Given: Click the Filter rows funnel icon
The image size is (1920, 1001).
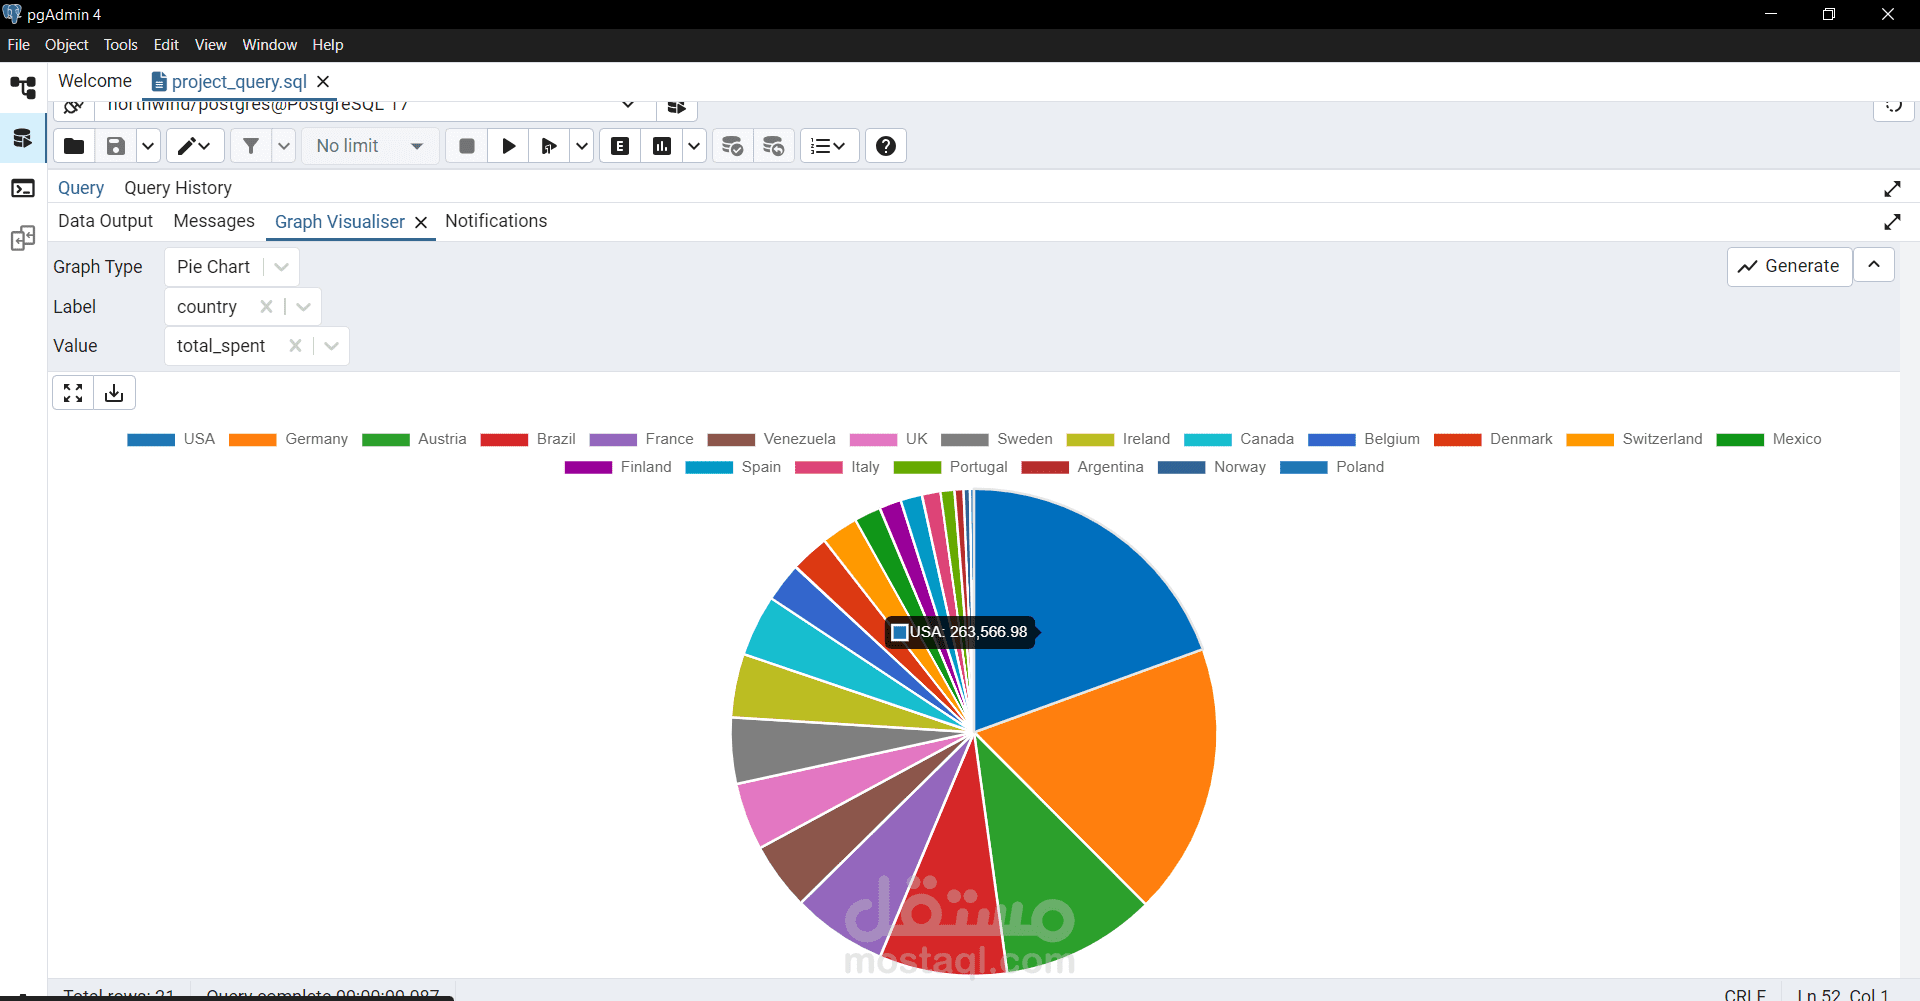Looking at the screenshot, I should [251, 146].
